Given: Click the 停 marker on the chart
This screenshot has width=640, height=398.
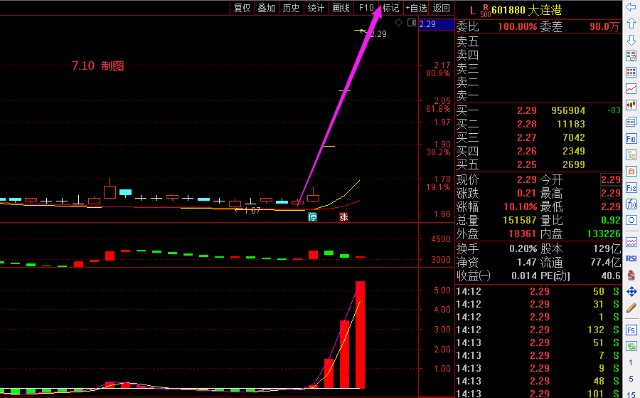Looking at the screenshot, I should (x=312, y=217).
